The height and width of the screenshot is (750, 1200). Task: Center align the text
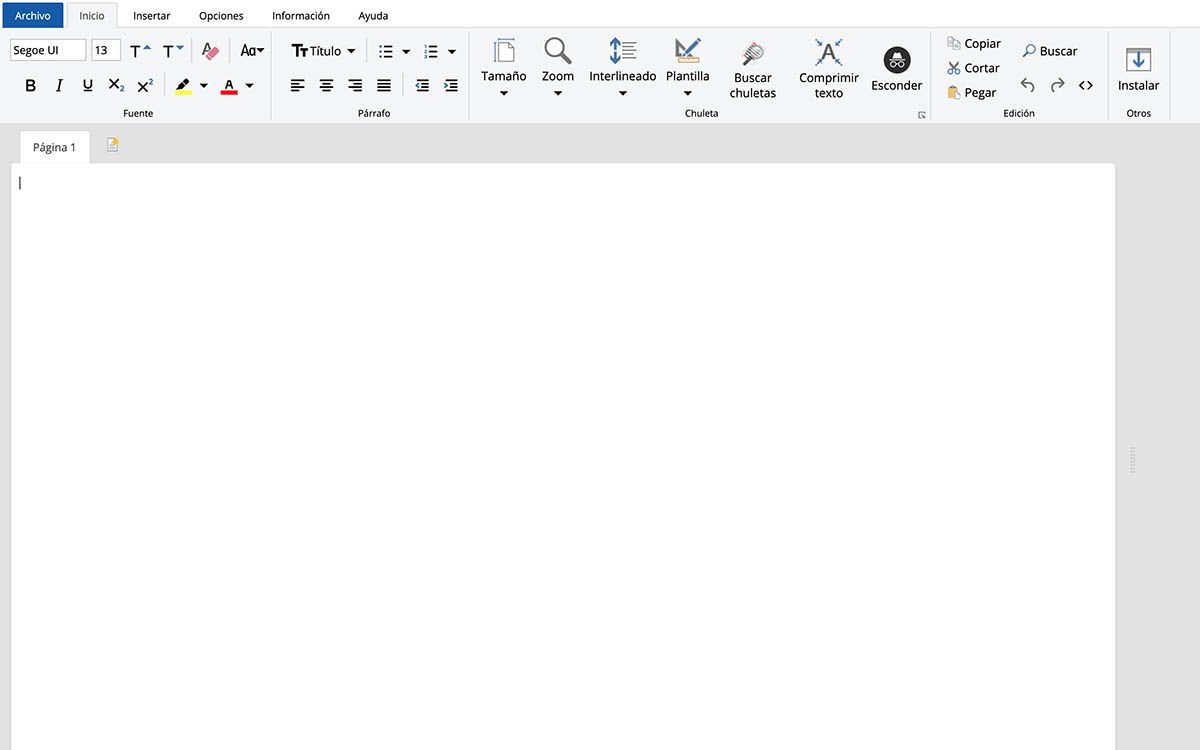(326, 86)
